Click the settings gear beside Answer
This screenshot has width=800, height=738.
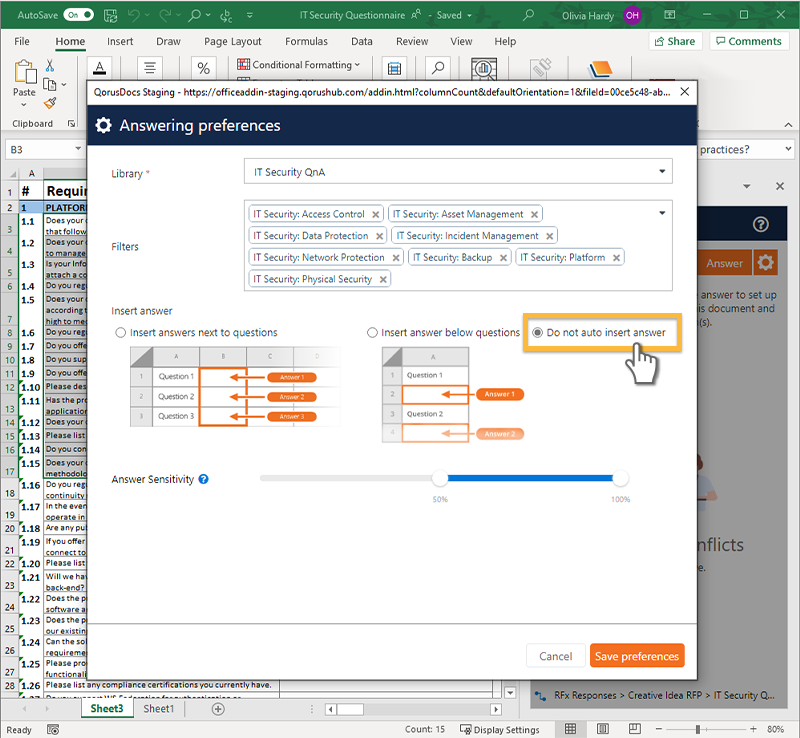(765, 263)
